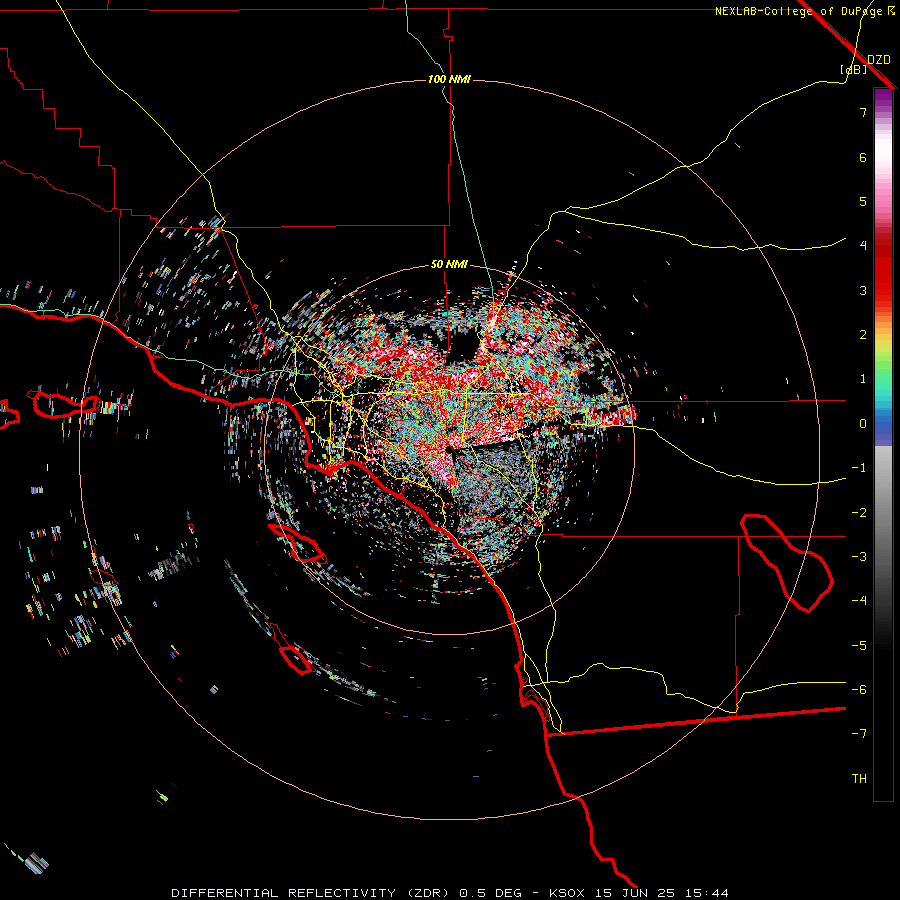The width and height of the screenshot is (900, 900).
Task: Click the 2 value on color scale
Action: 863,335
